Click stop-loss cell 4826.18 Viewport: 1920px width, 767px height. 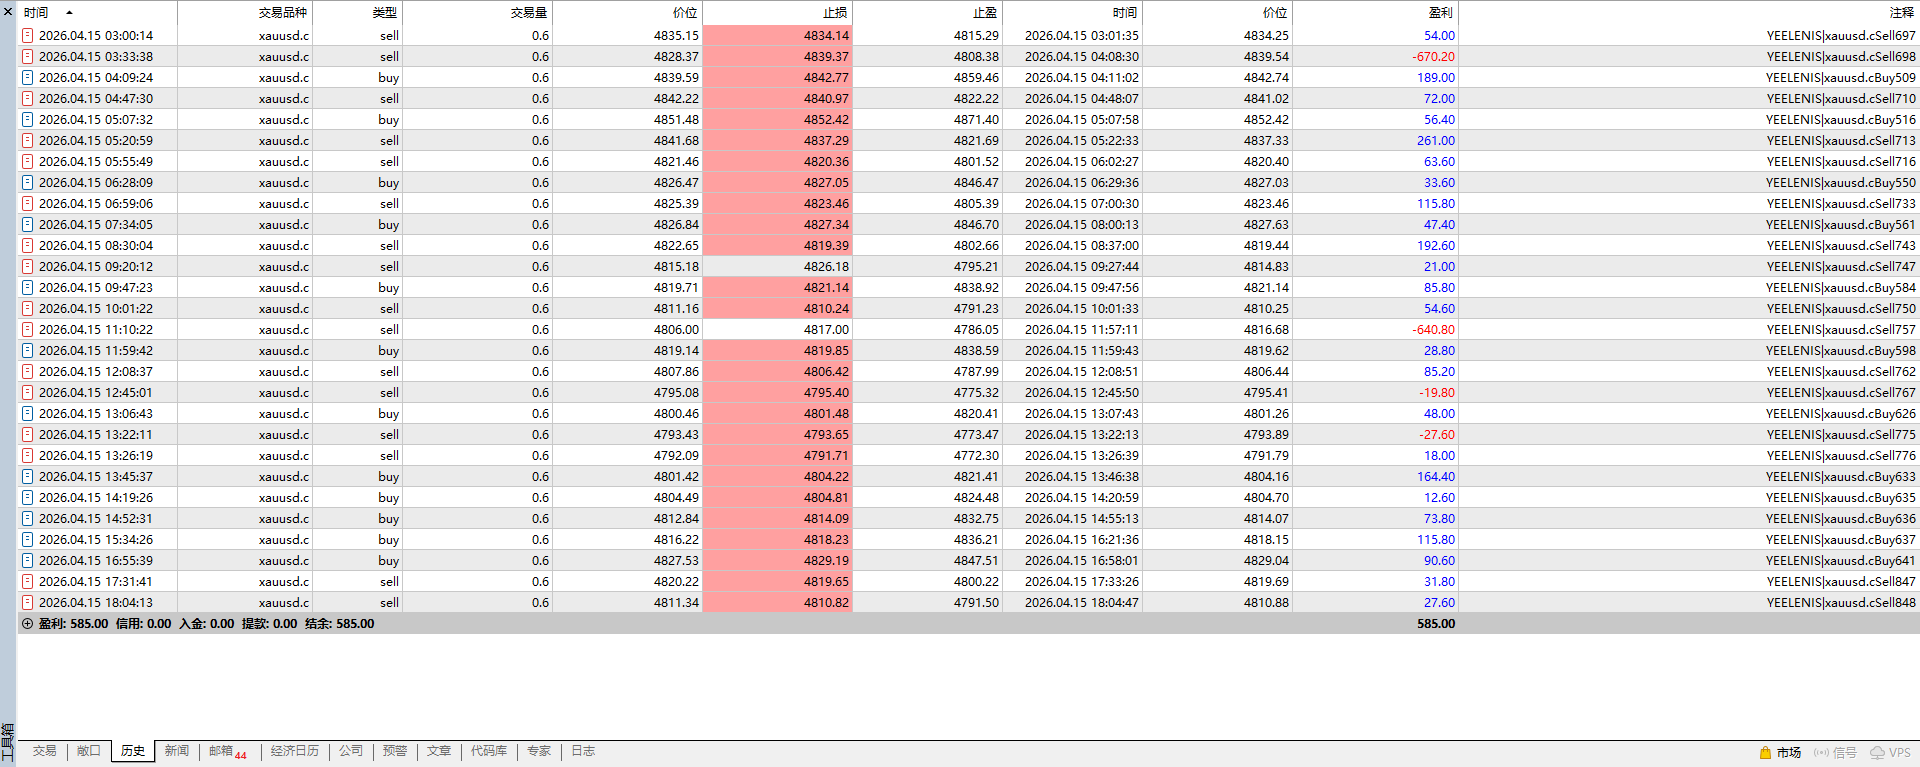click(777, 266)
